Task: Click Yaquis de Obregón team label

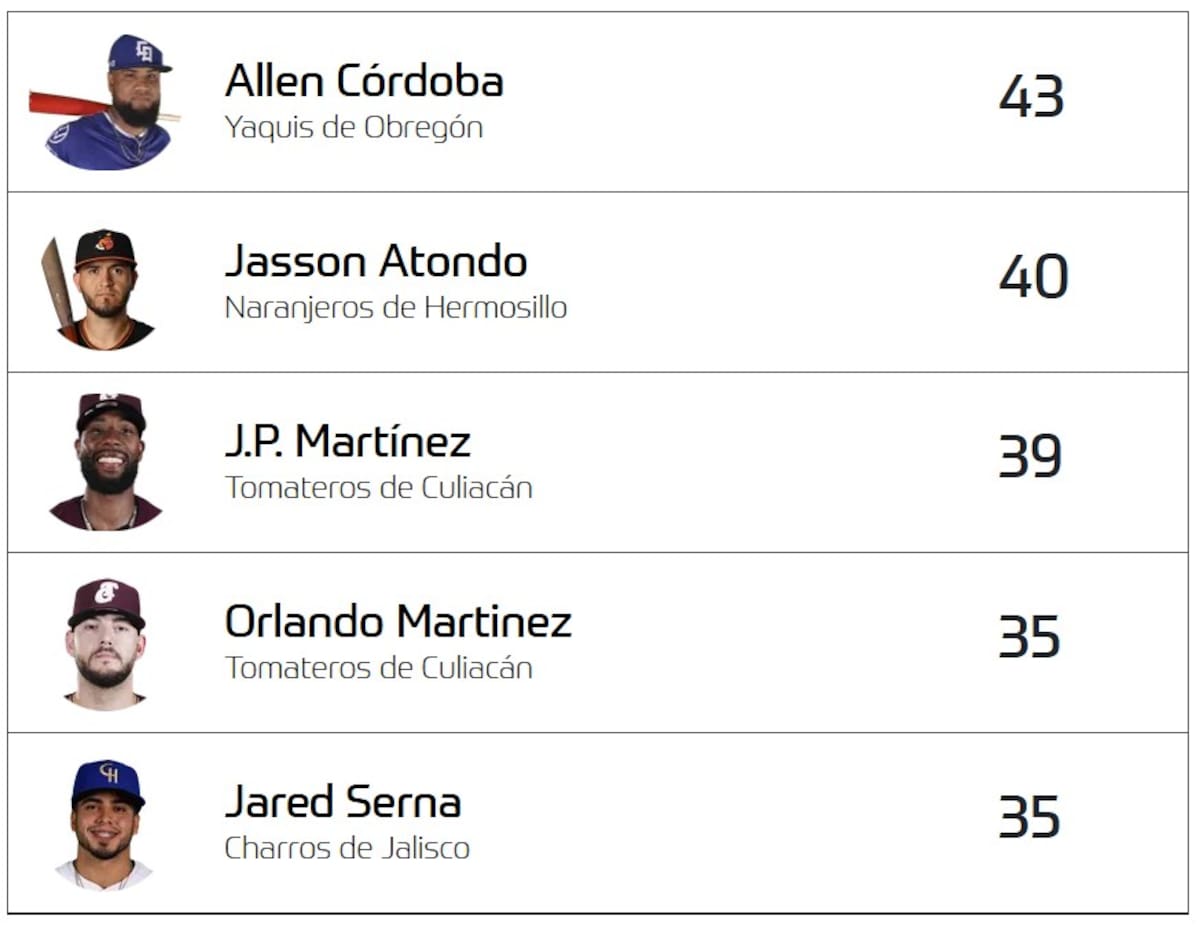Action: pos(353,128)
